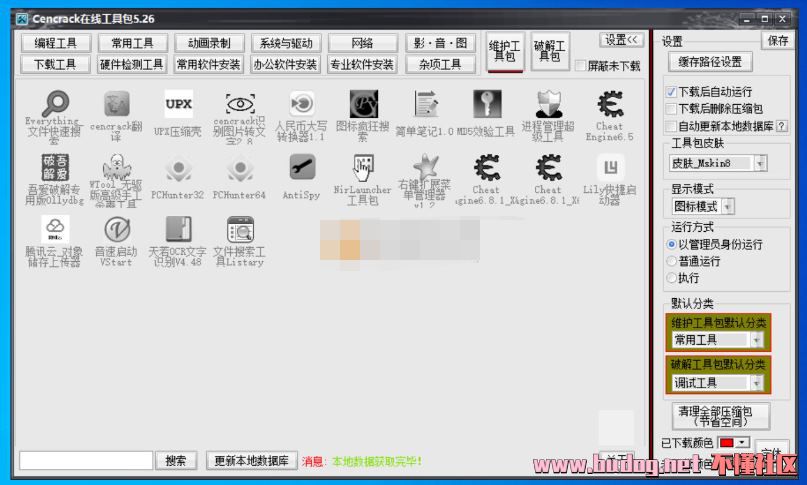Click 清理全部压缩包 button

coord(721,415)
